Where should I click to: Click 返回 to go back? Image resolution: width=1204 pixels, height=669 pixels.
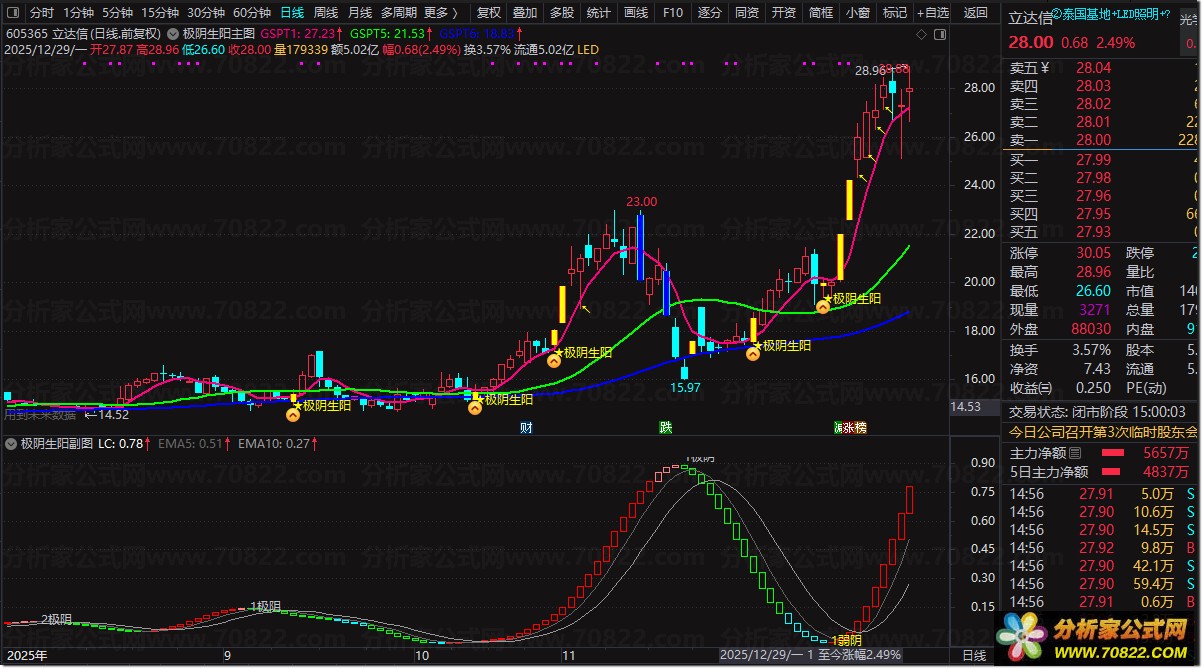(976, 13)
